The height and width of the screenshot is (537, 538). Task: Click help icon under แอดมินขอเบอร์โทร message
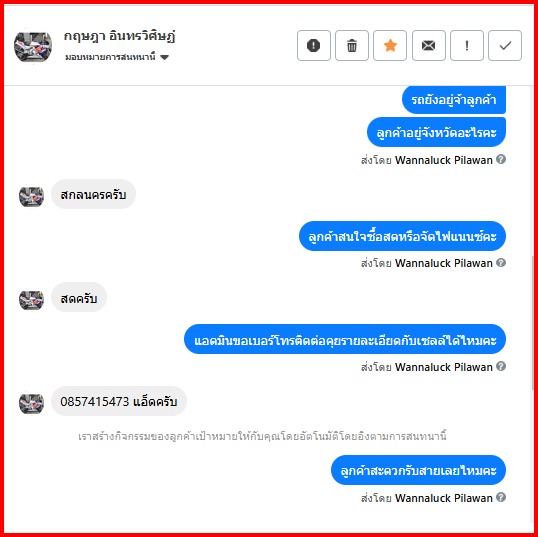(501, 366)
